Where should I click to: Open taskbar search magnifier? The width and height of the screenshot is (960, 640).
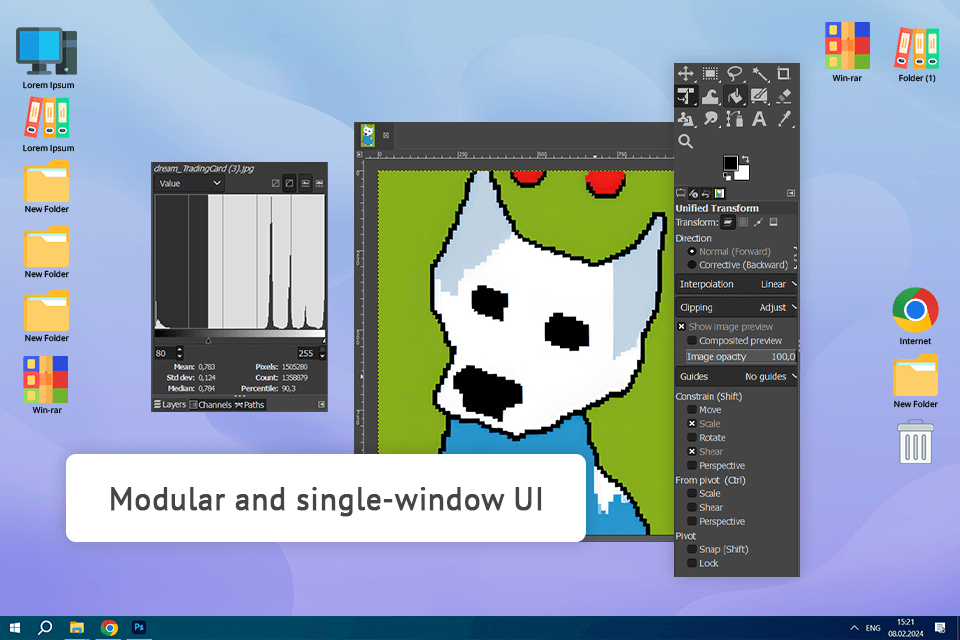[x=45, y=628]
